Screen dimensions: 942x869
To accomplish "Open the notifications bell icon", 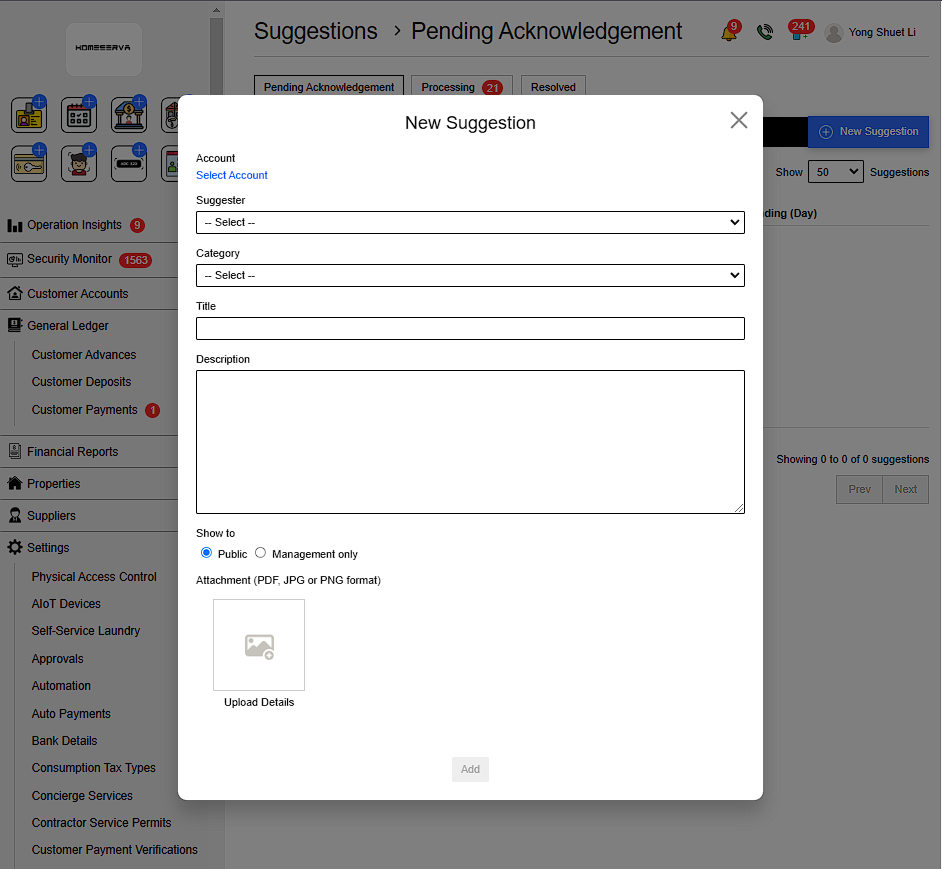I will click(729, 32).
